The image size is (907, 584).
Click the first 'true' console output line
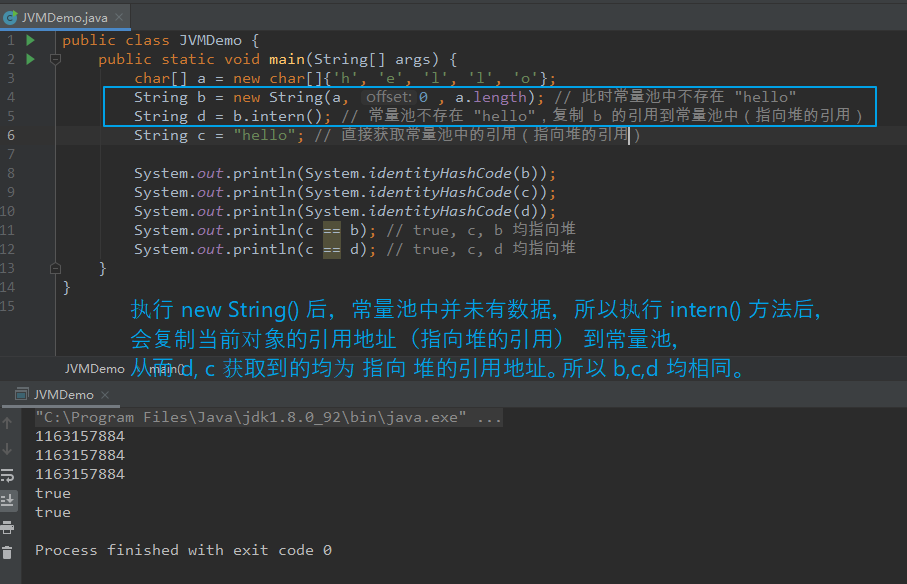pyautogui.click(x=53, y=493)
